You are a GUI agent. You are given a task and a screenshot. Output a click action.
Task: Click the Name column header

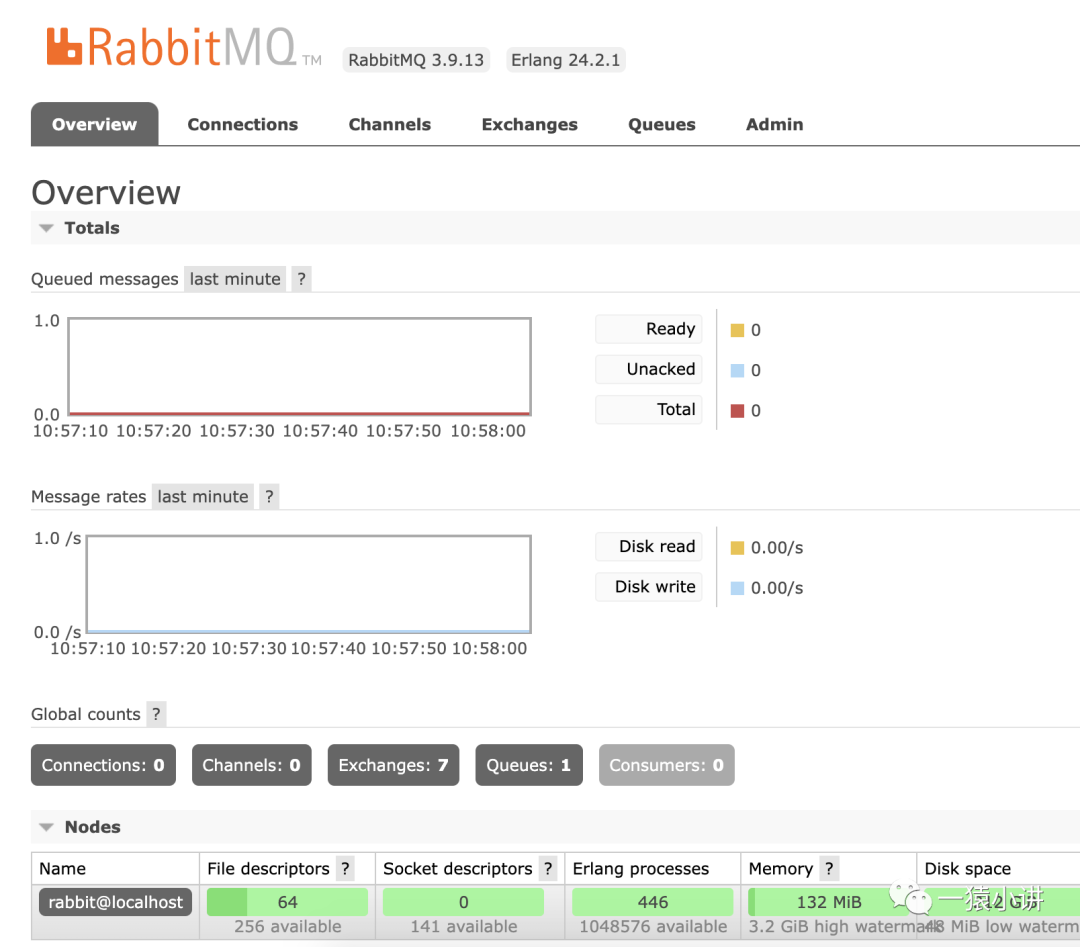click(x=63, y=868)
